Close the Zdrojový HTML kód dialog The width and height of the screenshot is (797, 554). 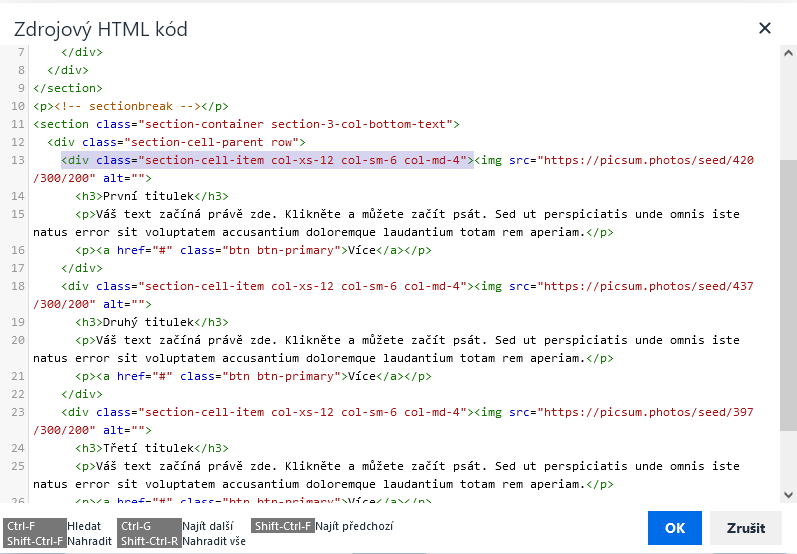click(x=765, y=29)
